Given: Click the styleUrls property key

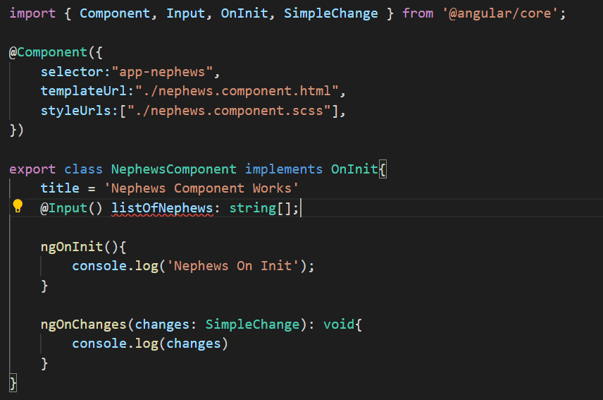Looking at the screenshot, I should pyautogui.click(x=76, y=111).
